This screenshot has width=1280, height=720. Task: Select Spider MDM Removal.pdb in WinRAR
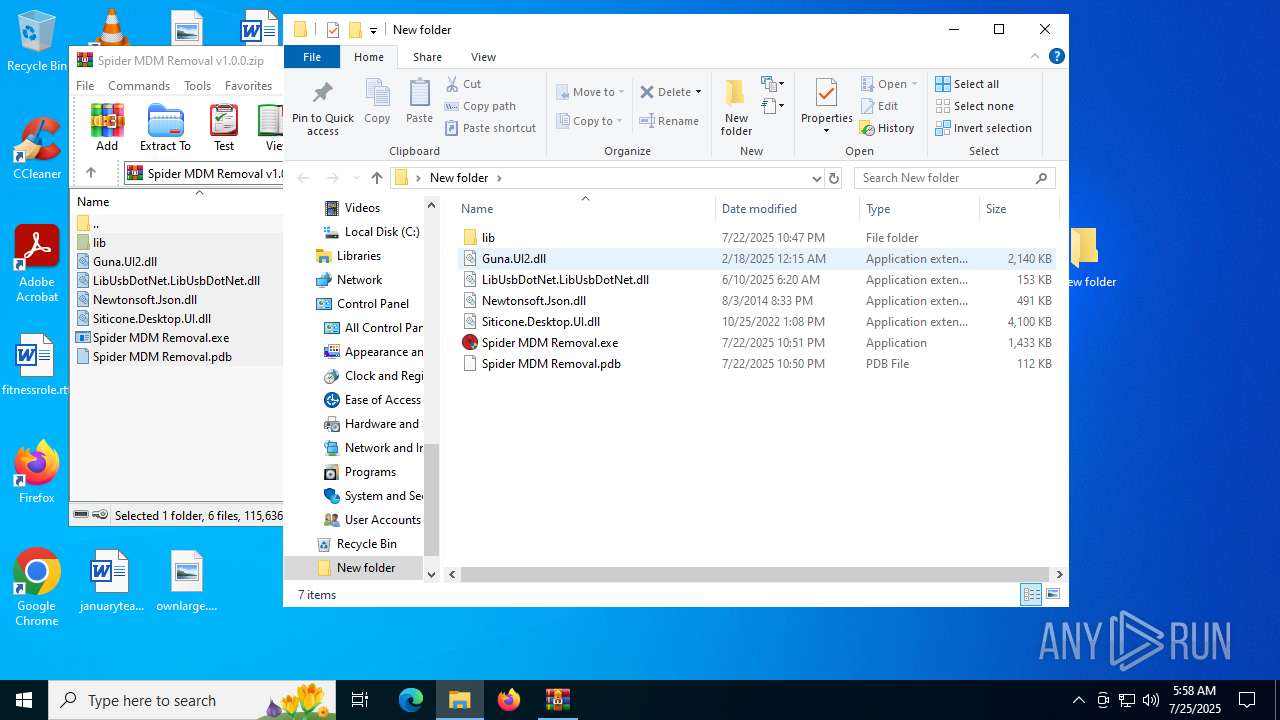coord(161,357)
